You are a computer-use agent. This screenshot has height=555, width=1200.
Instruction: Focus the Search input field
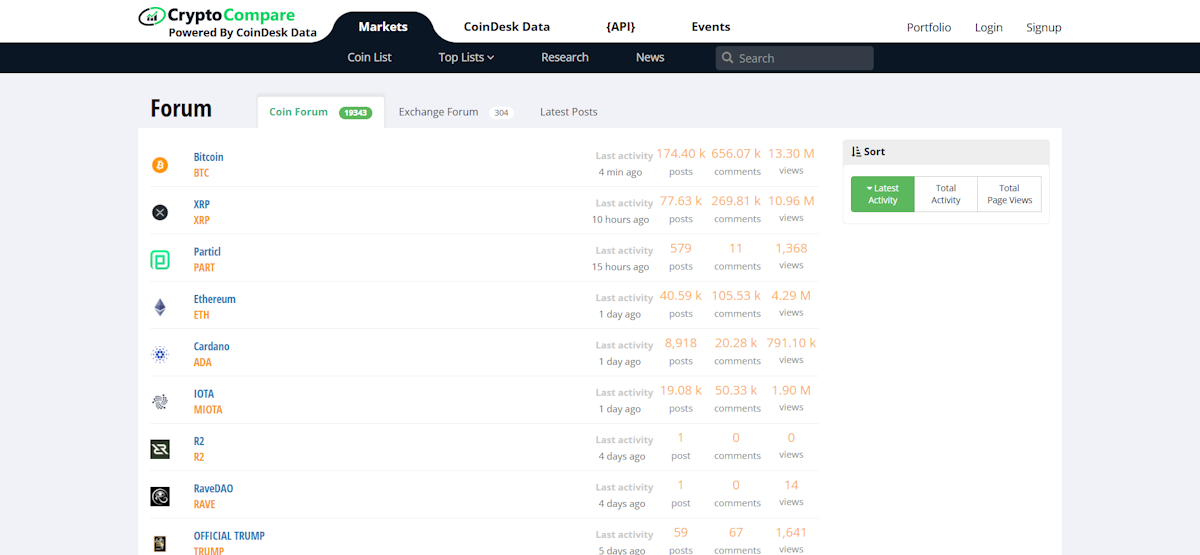tap(794, 58)
